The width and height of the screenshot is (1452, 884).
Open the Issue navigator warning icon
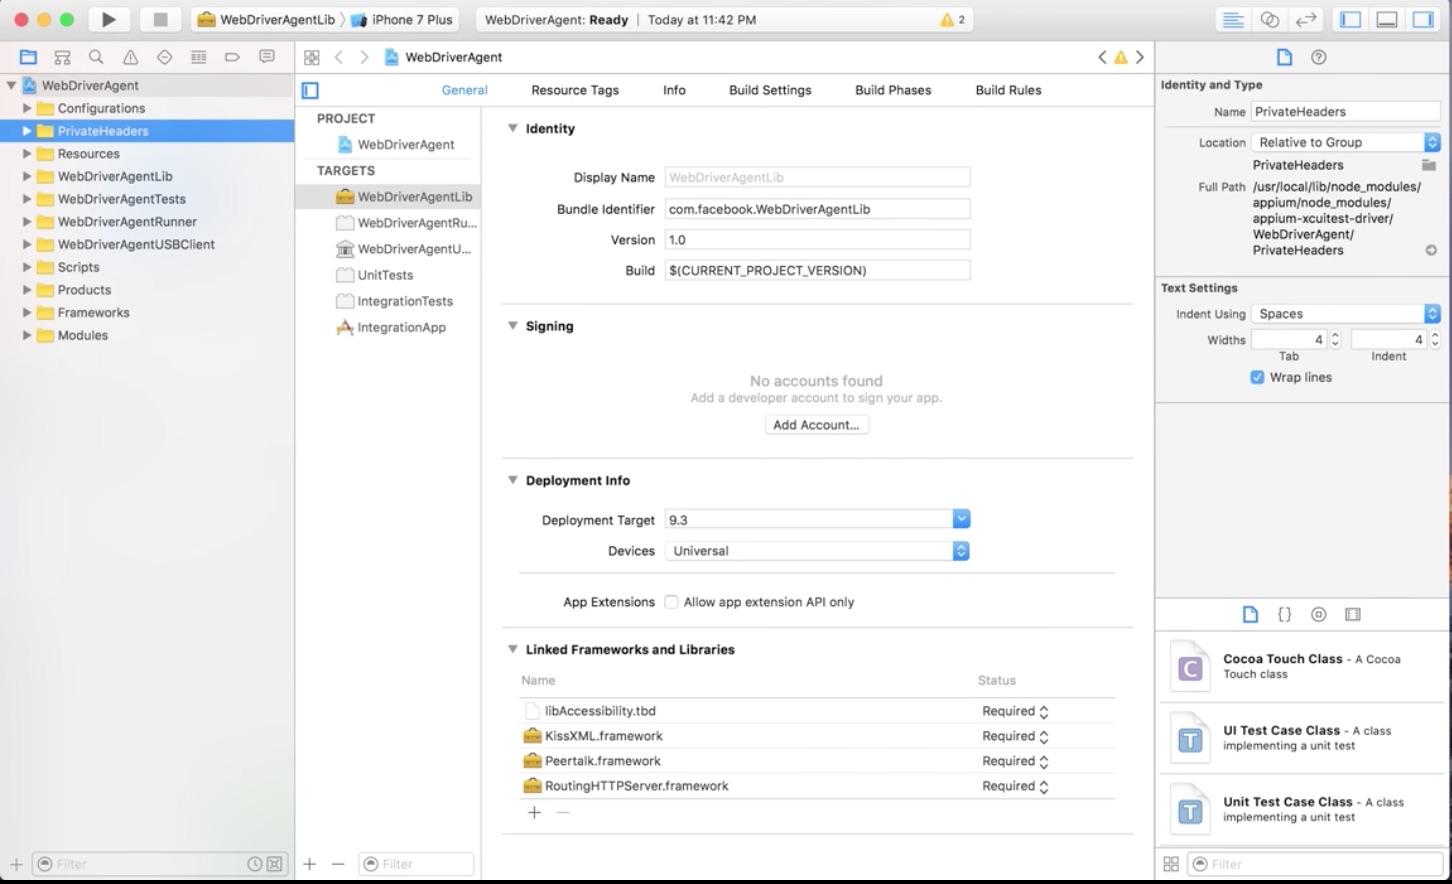(130, 57)
